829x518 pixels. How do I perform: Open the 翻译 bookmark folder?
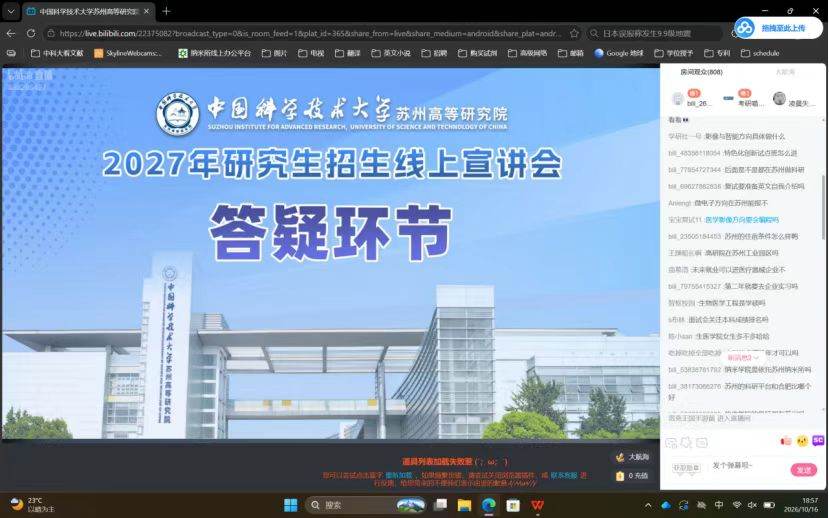347,53
